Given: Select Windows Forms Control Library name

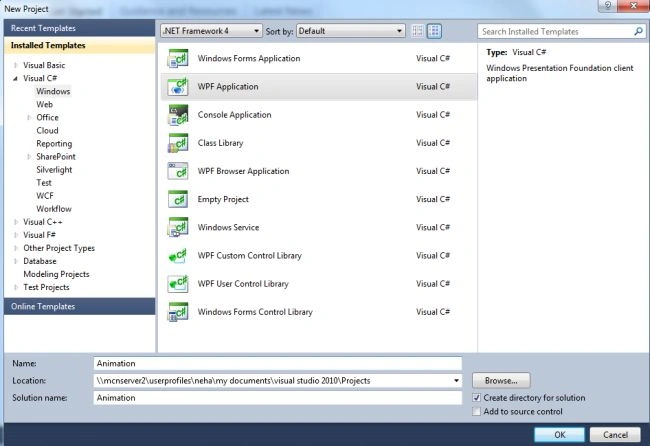Looking at the screenshot, I should [255, 312].
